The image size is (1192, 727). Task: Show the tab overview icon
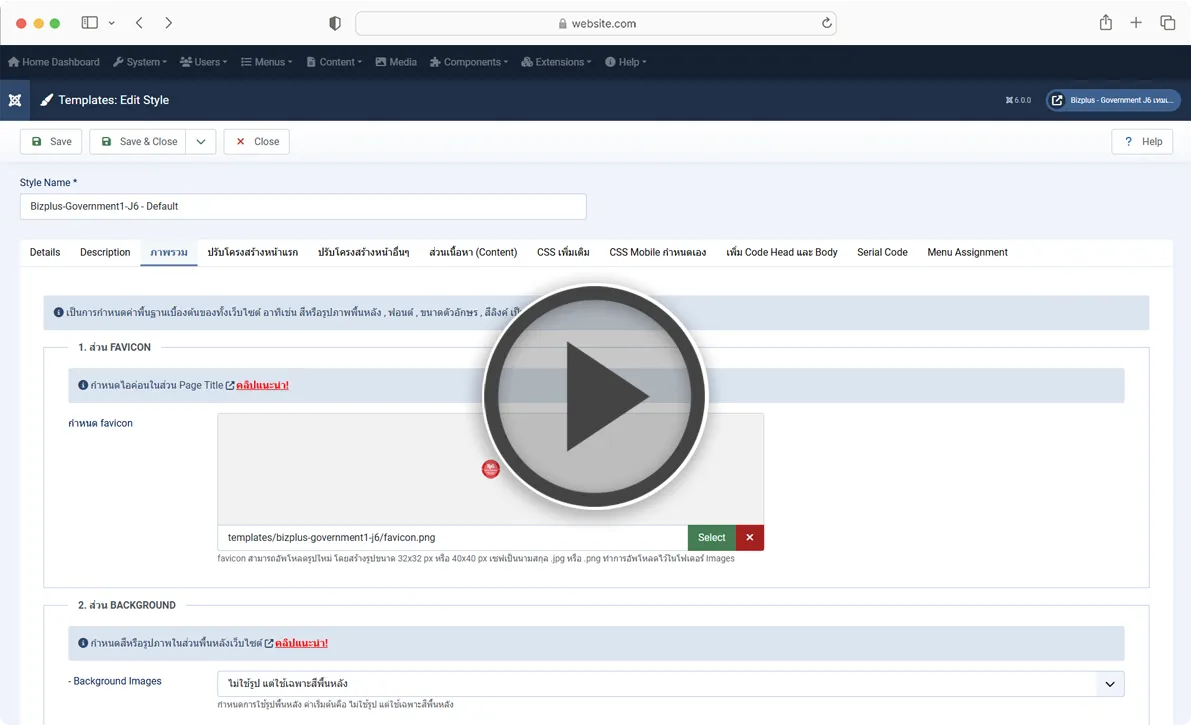pyautogui.click(x=1167, y=23)
